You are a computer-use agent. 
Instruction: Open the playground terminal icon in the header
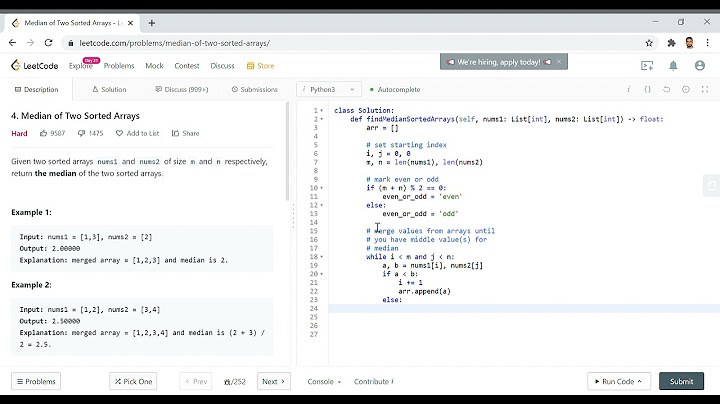[x=647, y=66]
